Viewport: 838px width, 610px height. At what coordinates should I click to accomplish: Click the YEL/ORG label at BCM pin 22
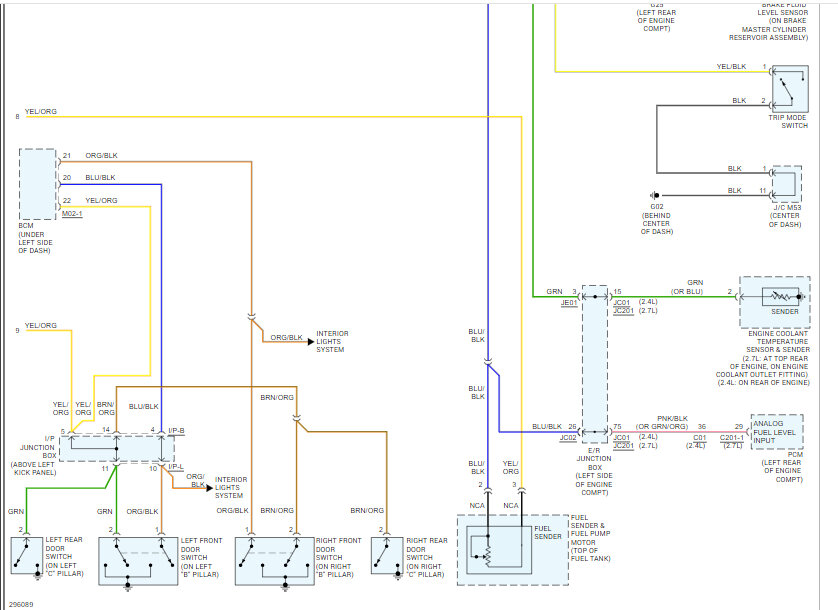(101, 200)
